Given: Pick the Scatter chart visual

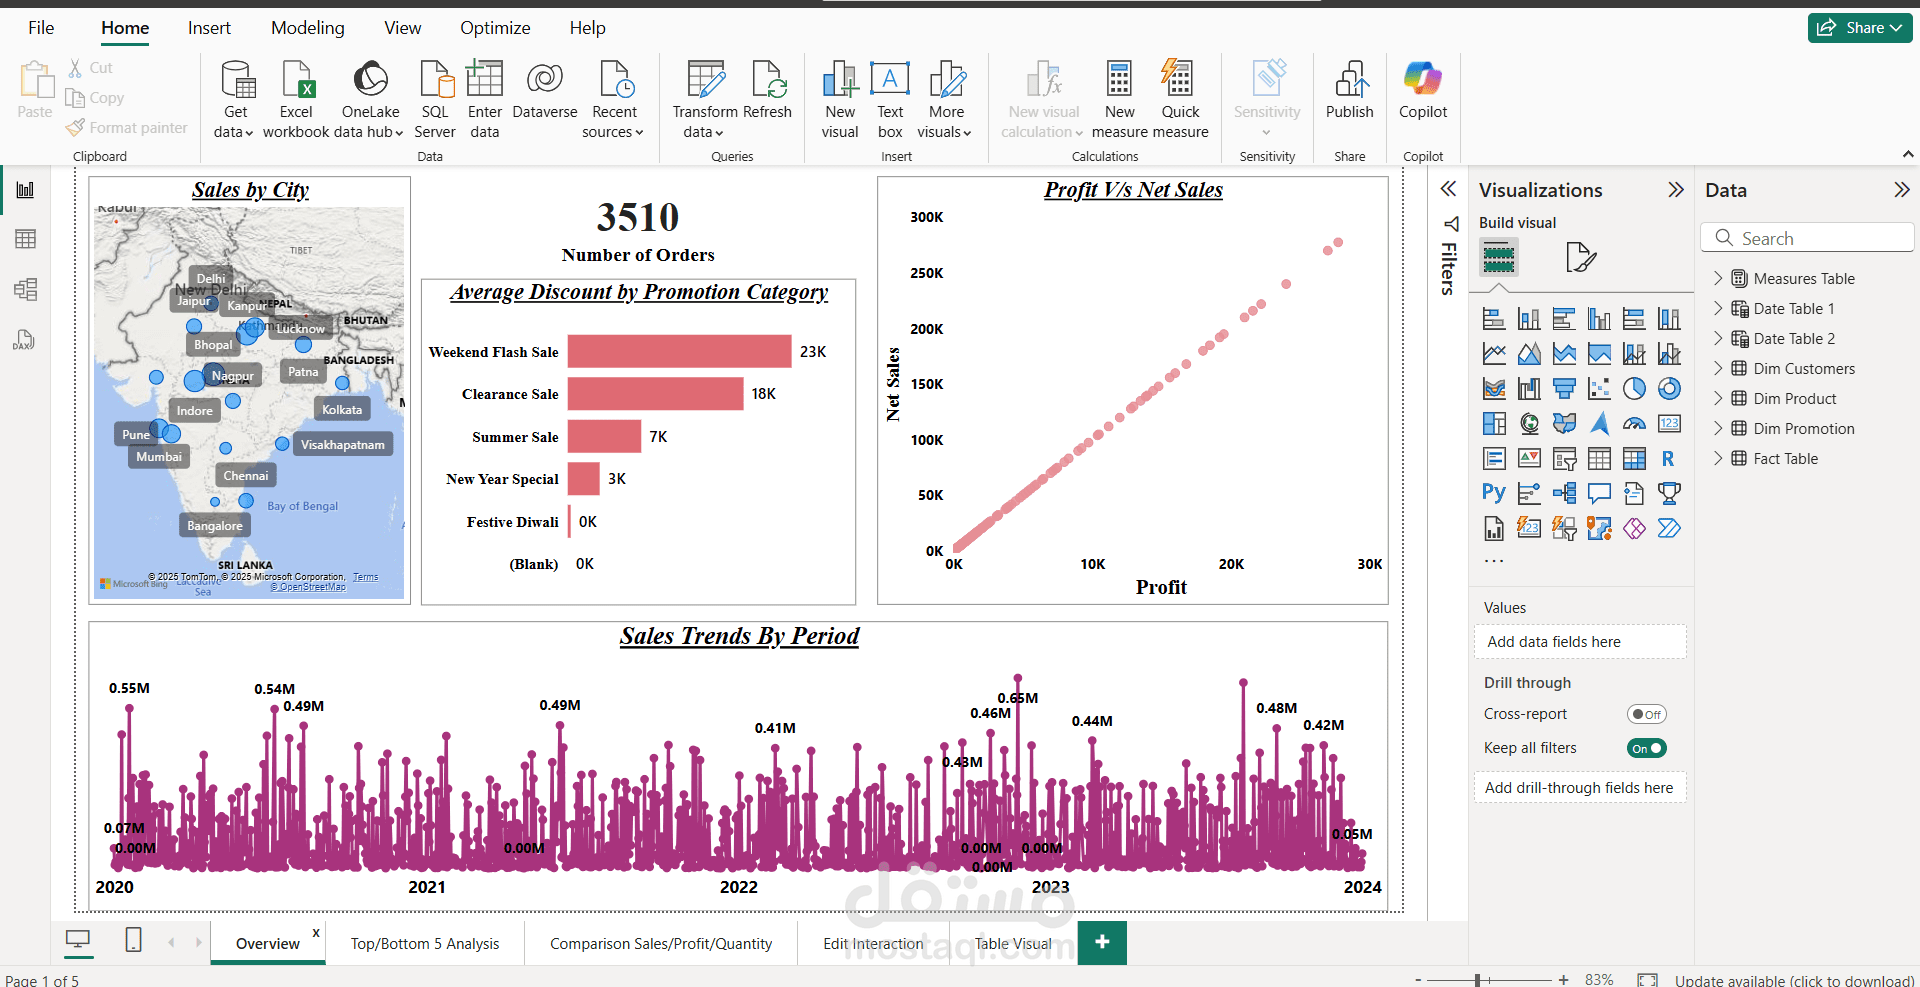Looking at the screenshot, I should [1599, 389].
